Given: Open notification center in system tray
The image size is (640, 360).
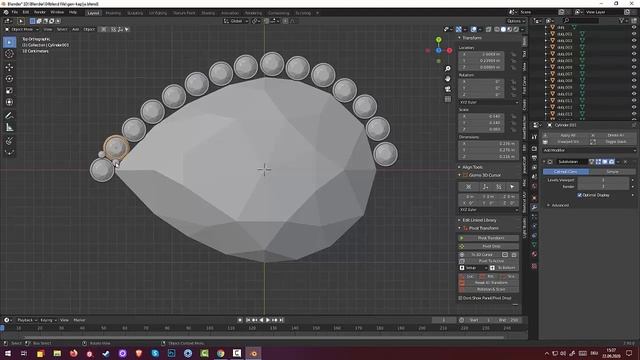Looking at the screenshot, I should [x=629, y=353].
